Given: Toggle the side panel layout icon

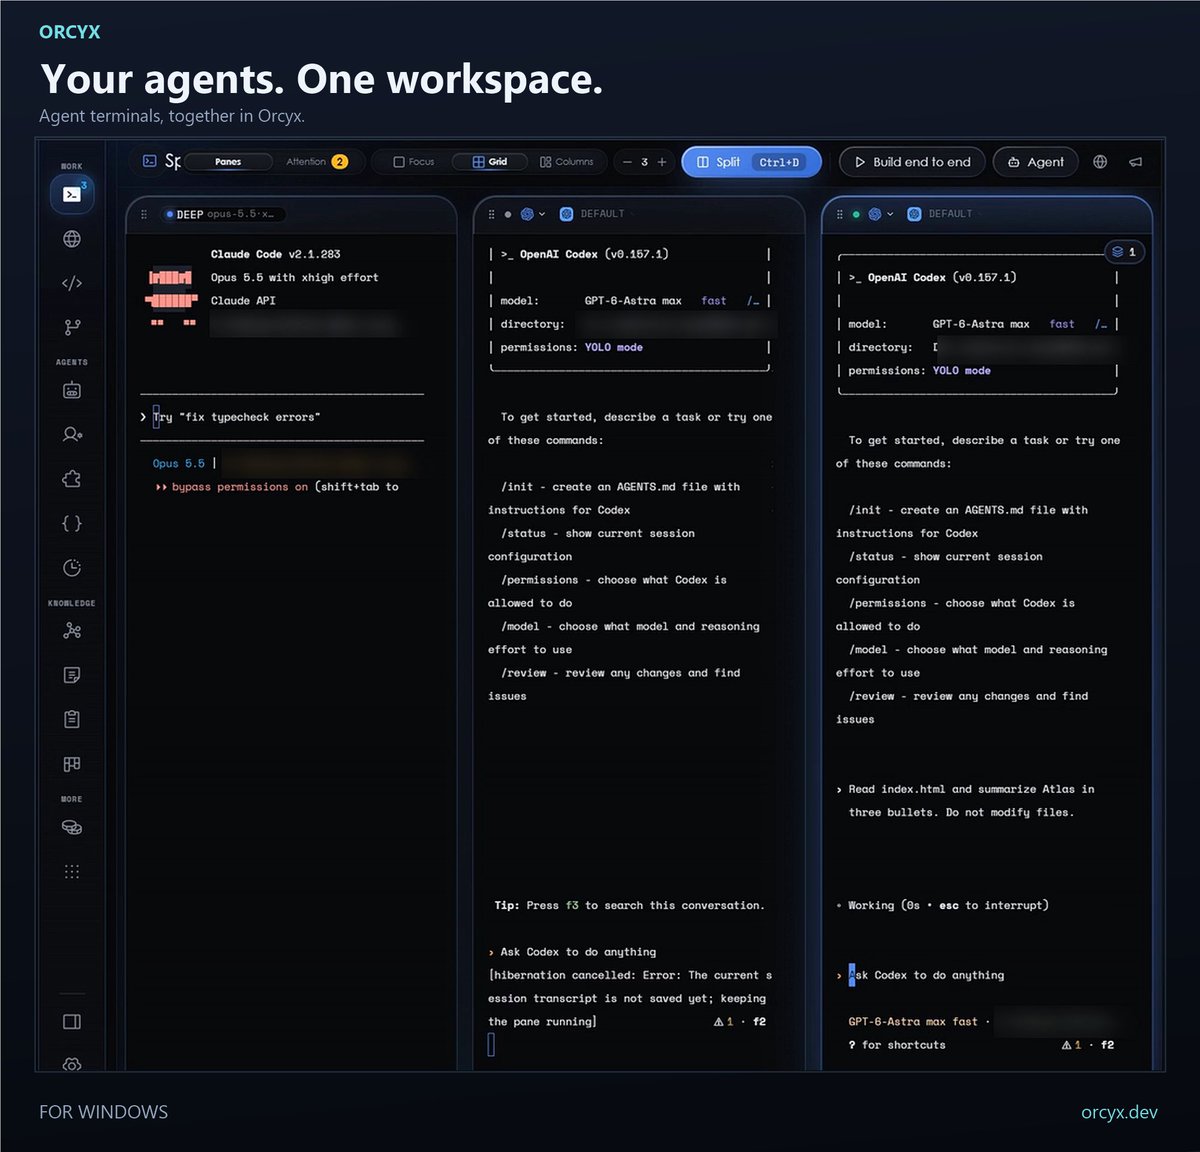Looking at the screenshot, I should point(72,1022).
